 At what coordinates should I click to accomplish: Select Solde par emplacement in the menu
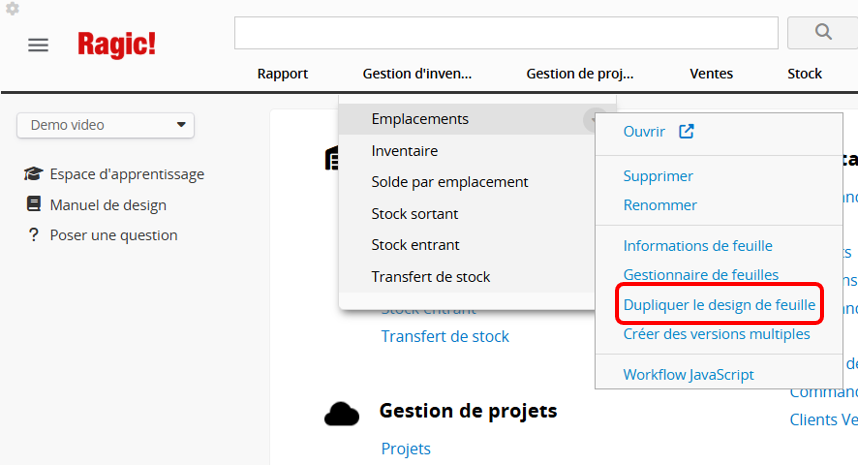[x=450, y=182]
